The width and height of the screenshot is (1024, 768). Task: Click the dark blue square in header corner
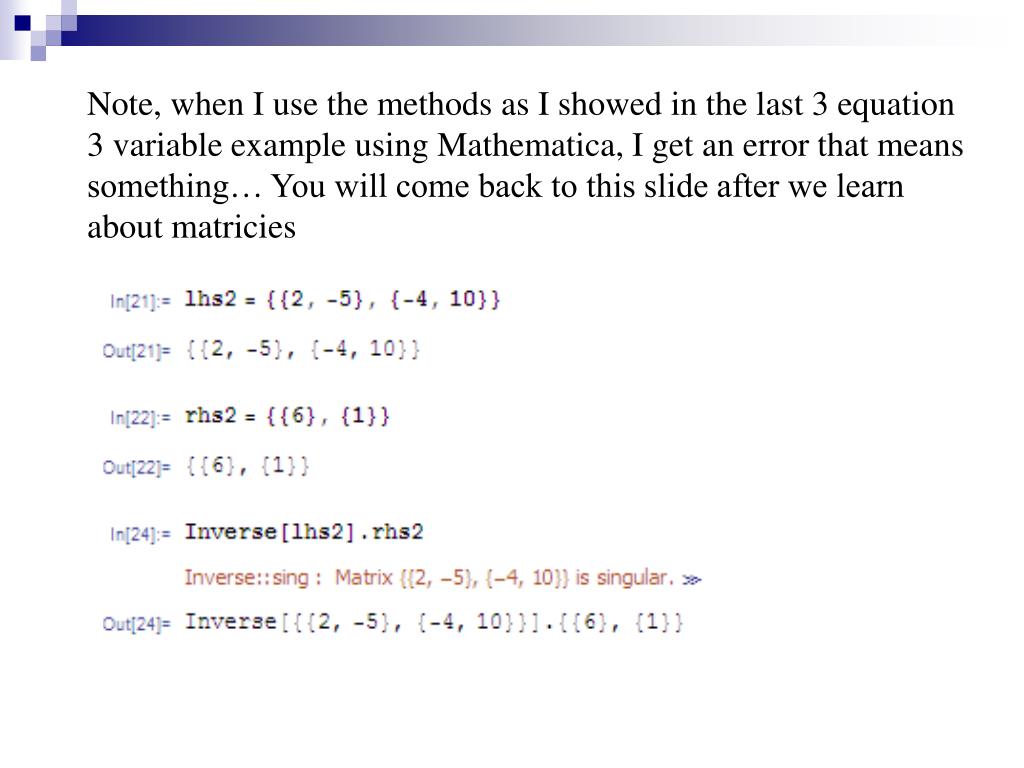coord(22,23)
